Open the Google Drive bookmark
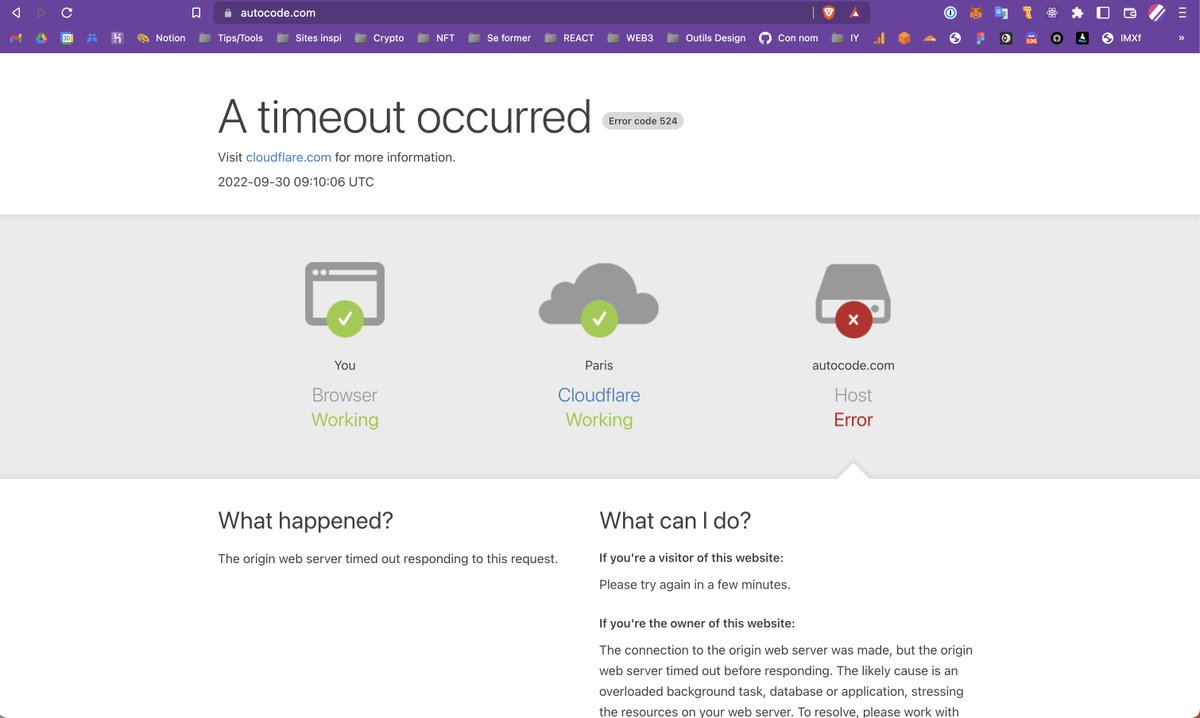The width and height of the screenshot is (1200, 718). 41,38
